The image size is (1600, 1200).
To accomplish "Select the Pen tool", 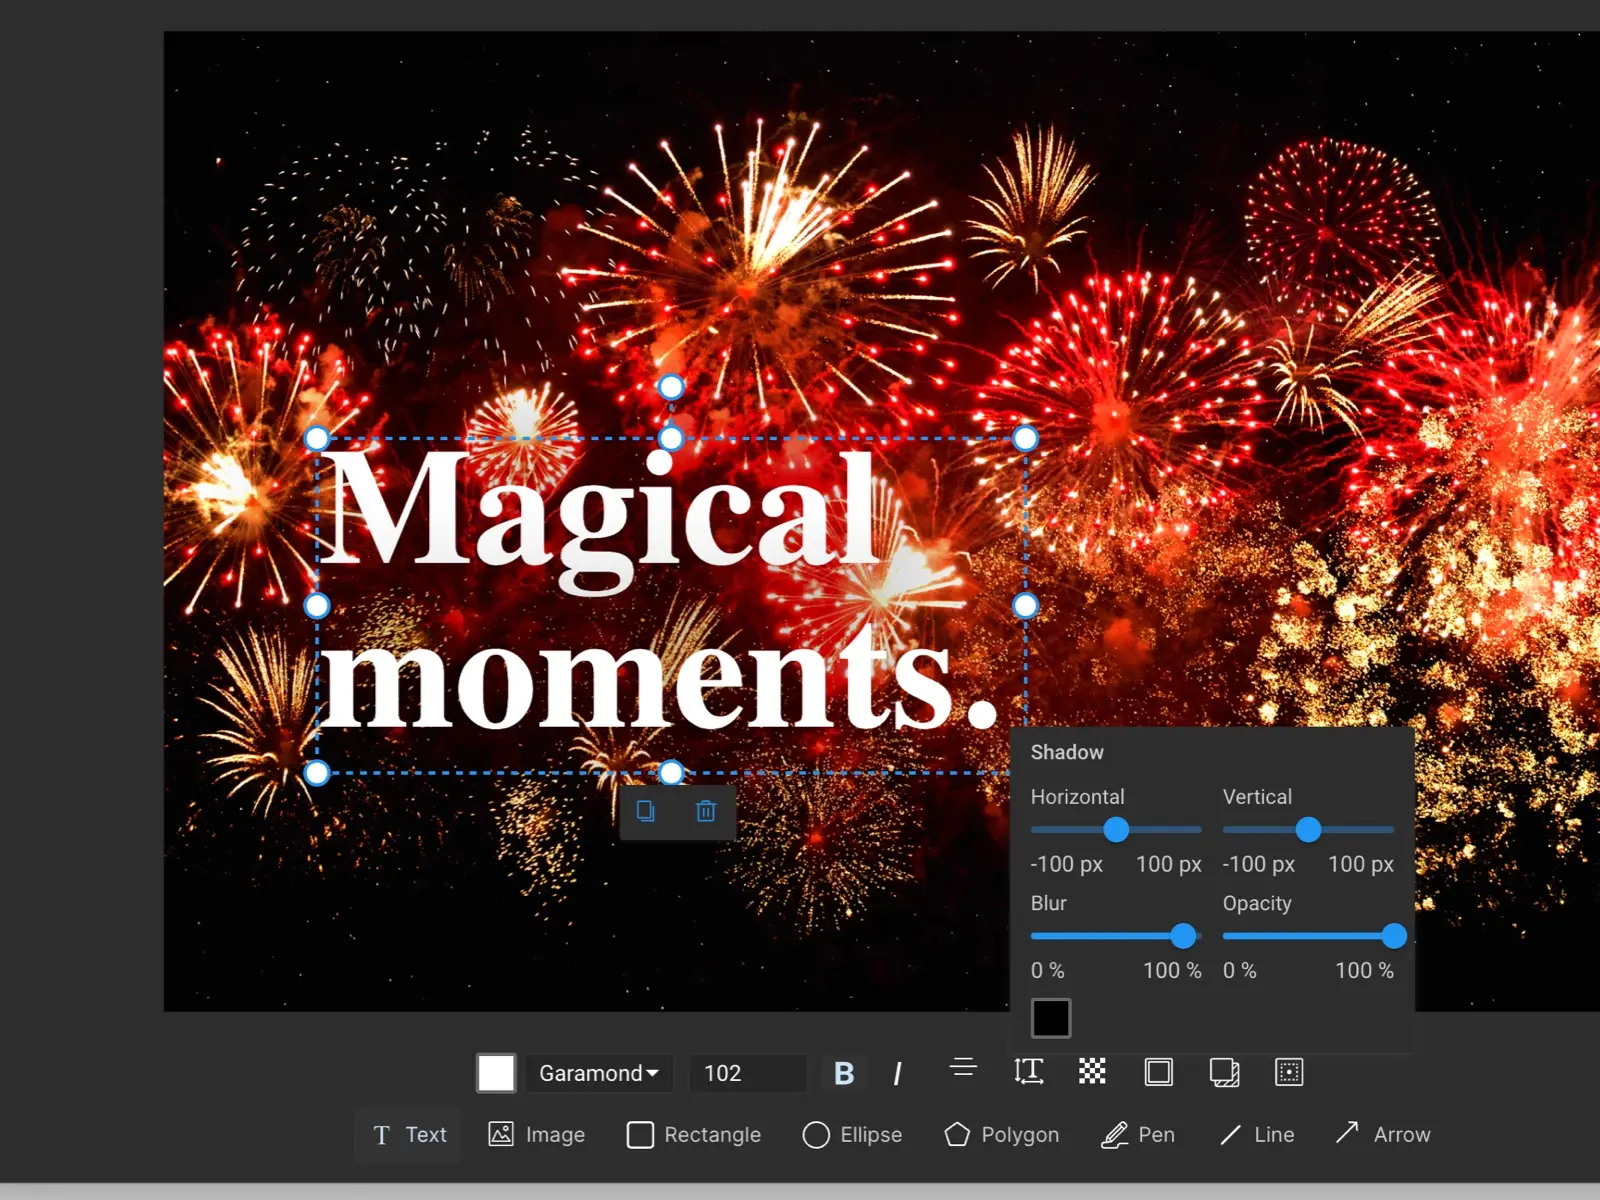I will pyautogui.click(x=1138, y=1134).
